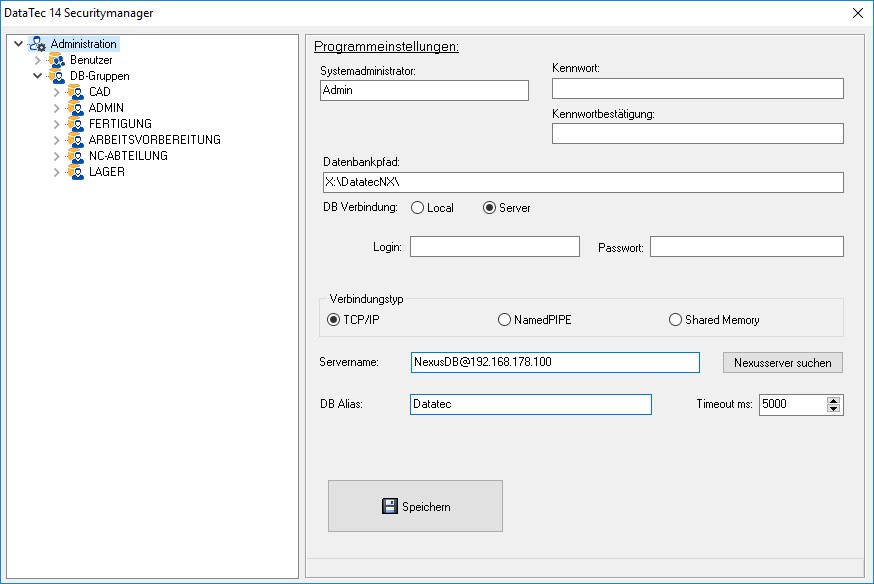Click the Systemadministrator field
The width and height of the screenshot is (874, 584).
[424, 90]
